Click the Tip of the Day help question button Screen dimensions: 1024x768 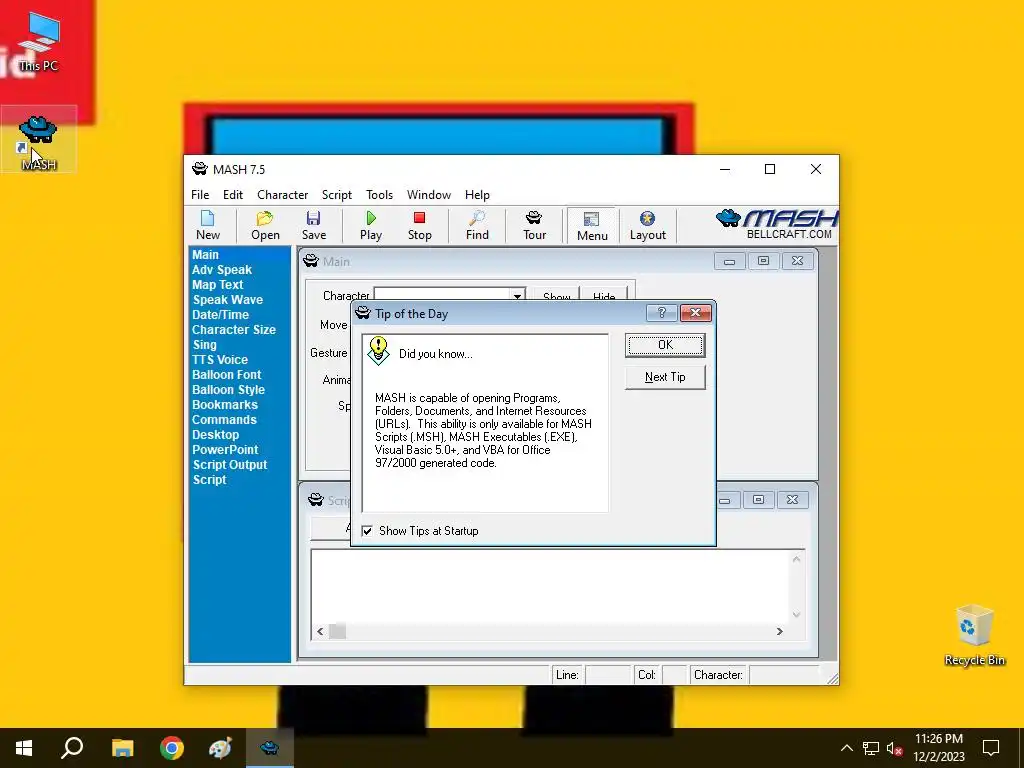(662, 313)
